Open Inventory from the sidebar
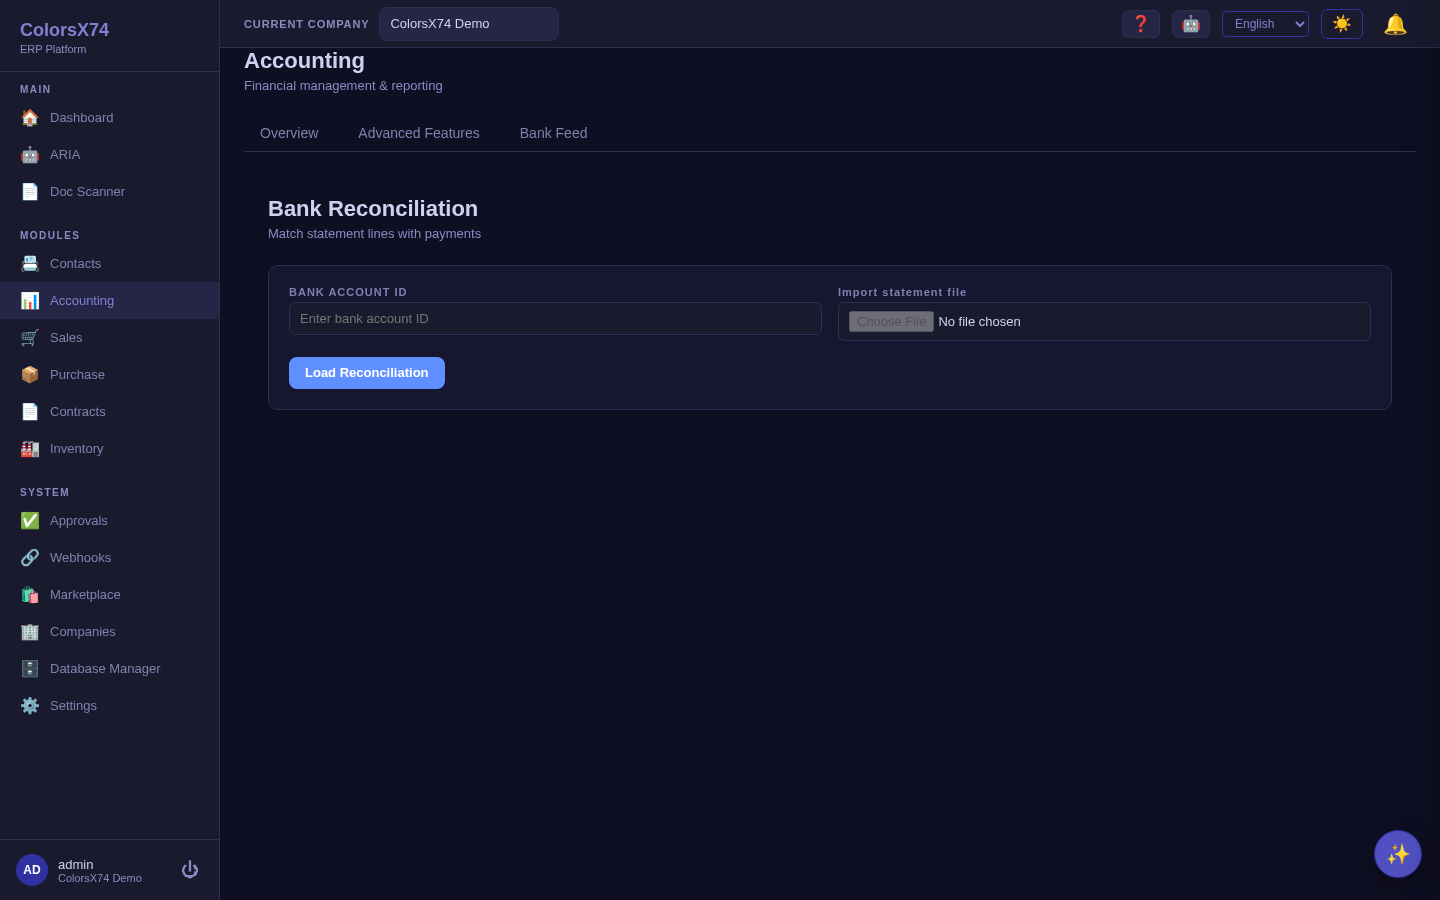1440x900 pixels. (110, 449)
